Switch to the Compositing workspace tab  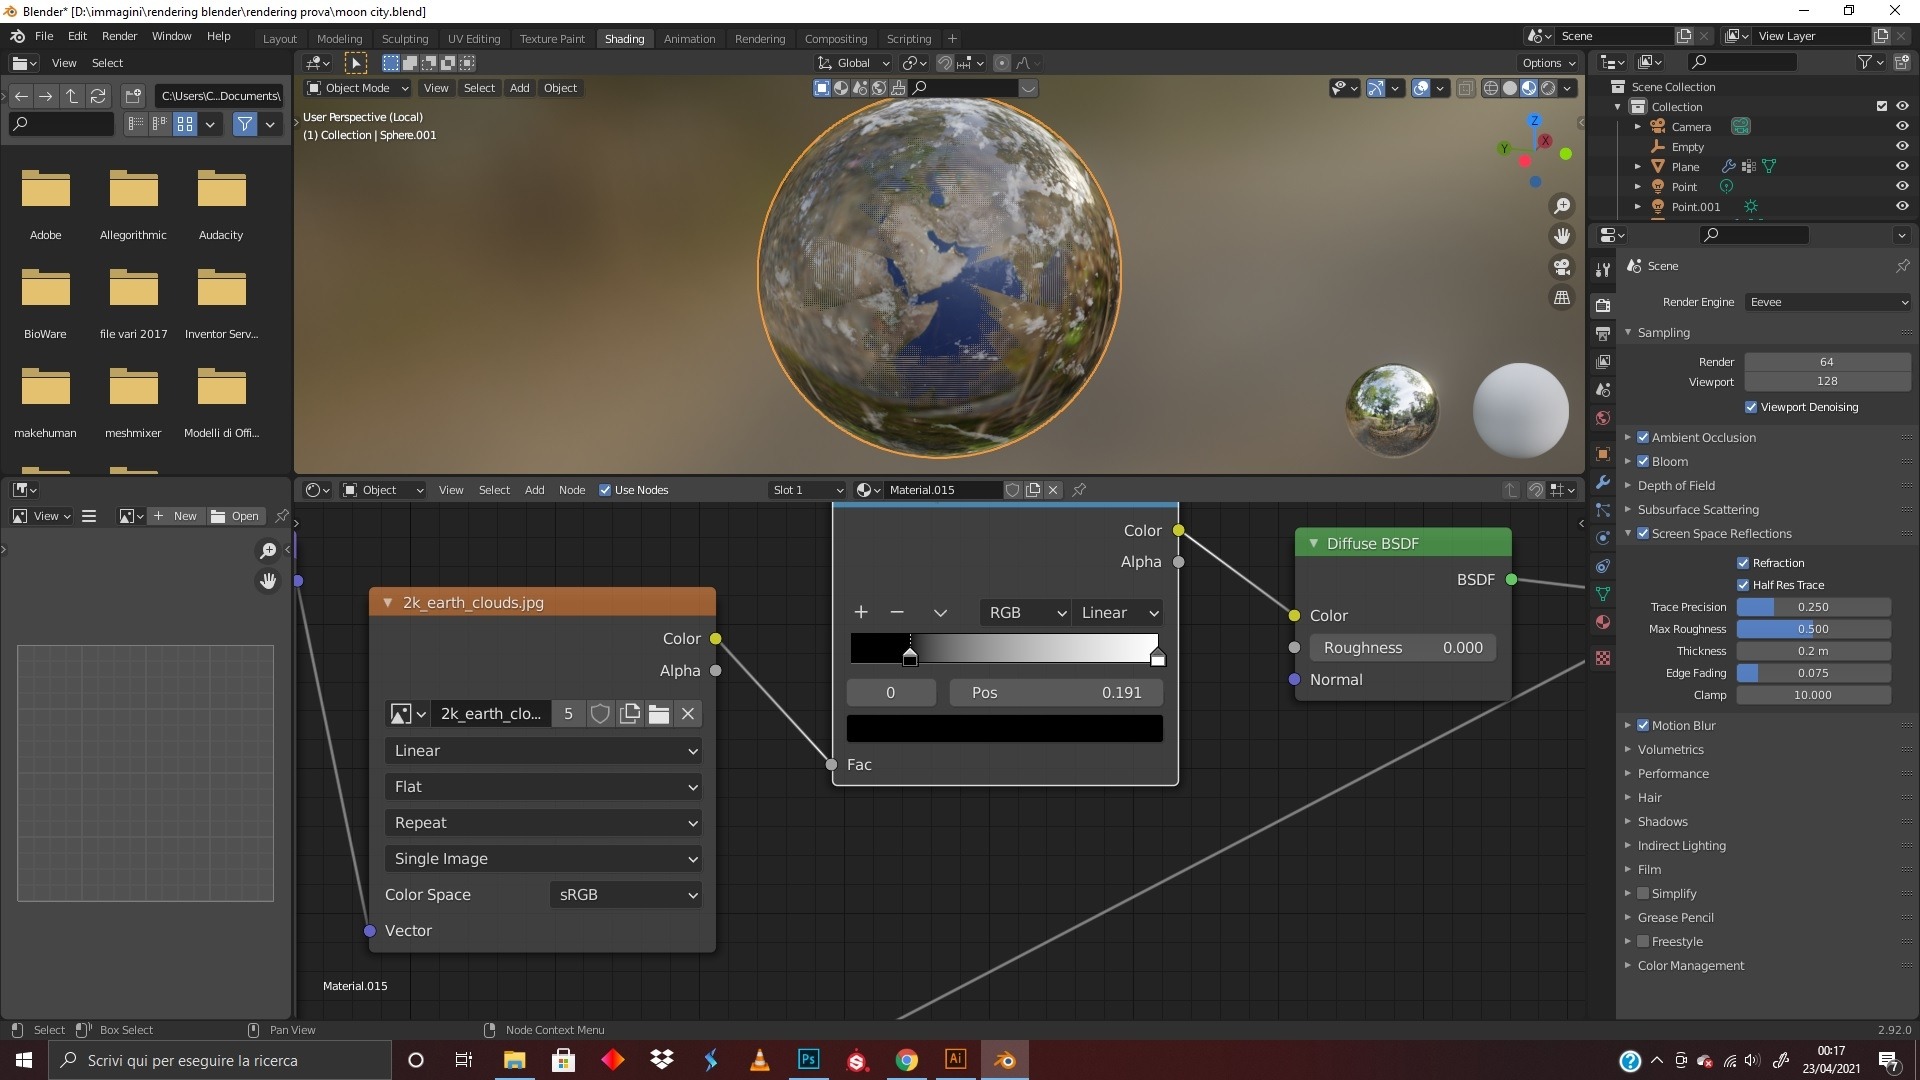[x=836, y=39]
